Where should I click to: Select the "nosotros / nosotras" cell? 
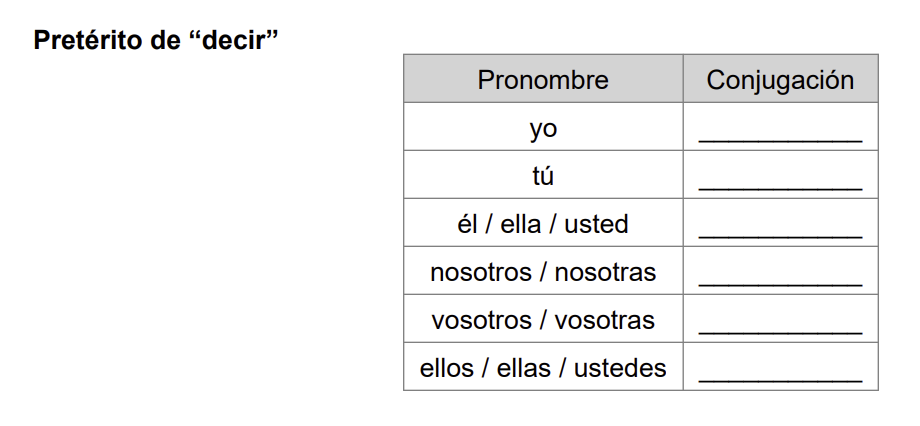click(x=543, y=272)
